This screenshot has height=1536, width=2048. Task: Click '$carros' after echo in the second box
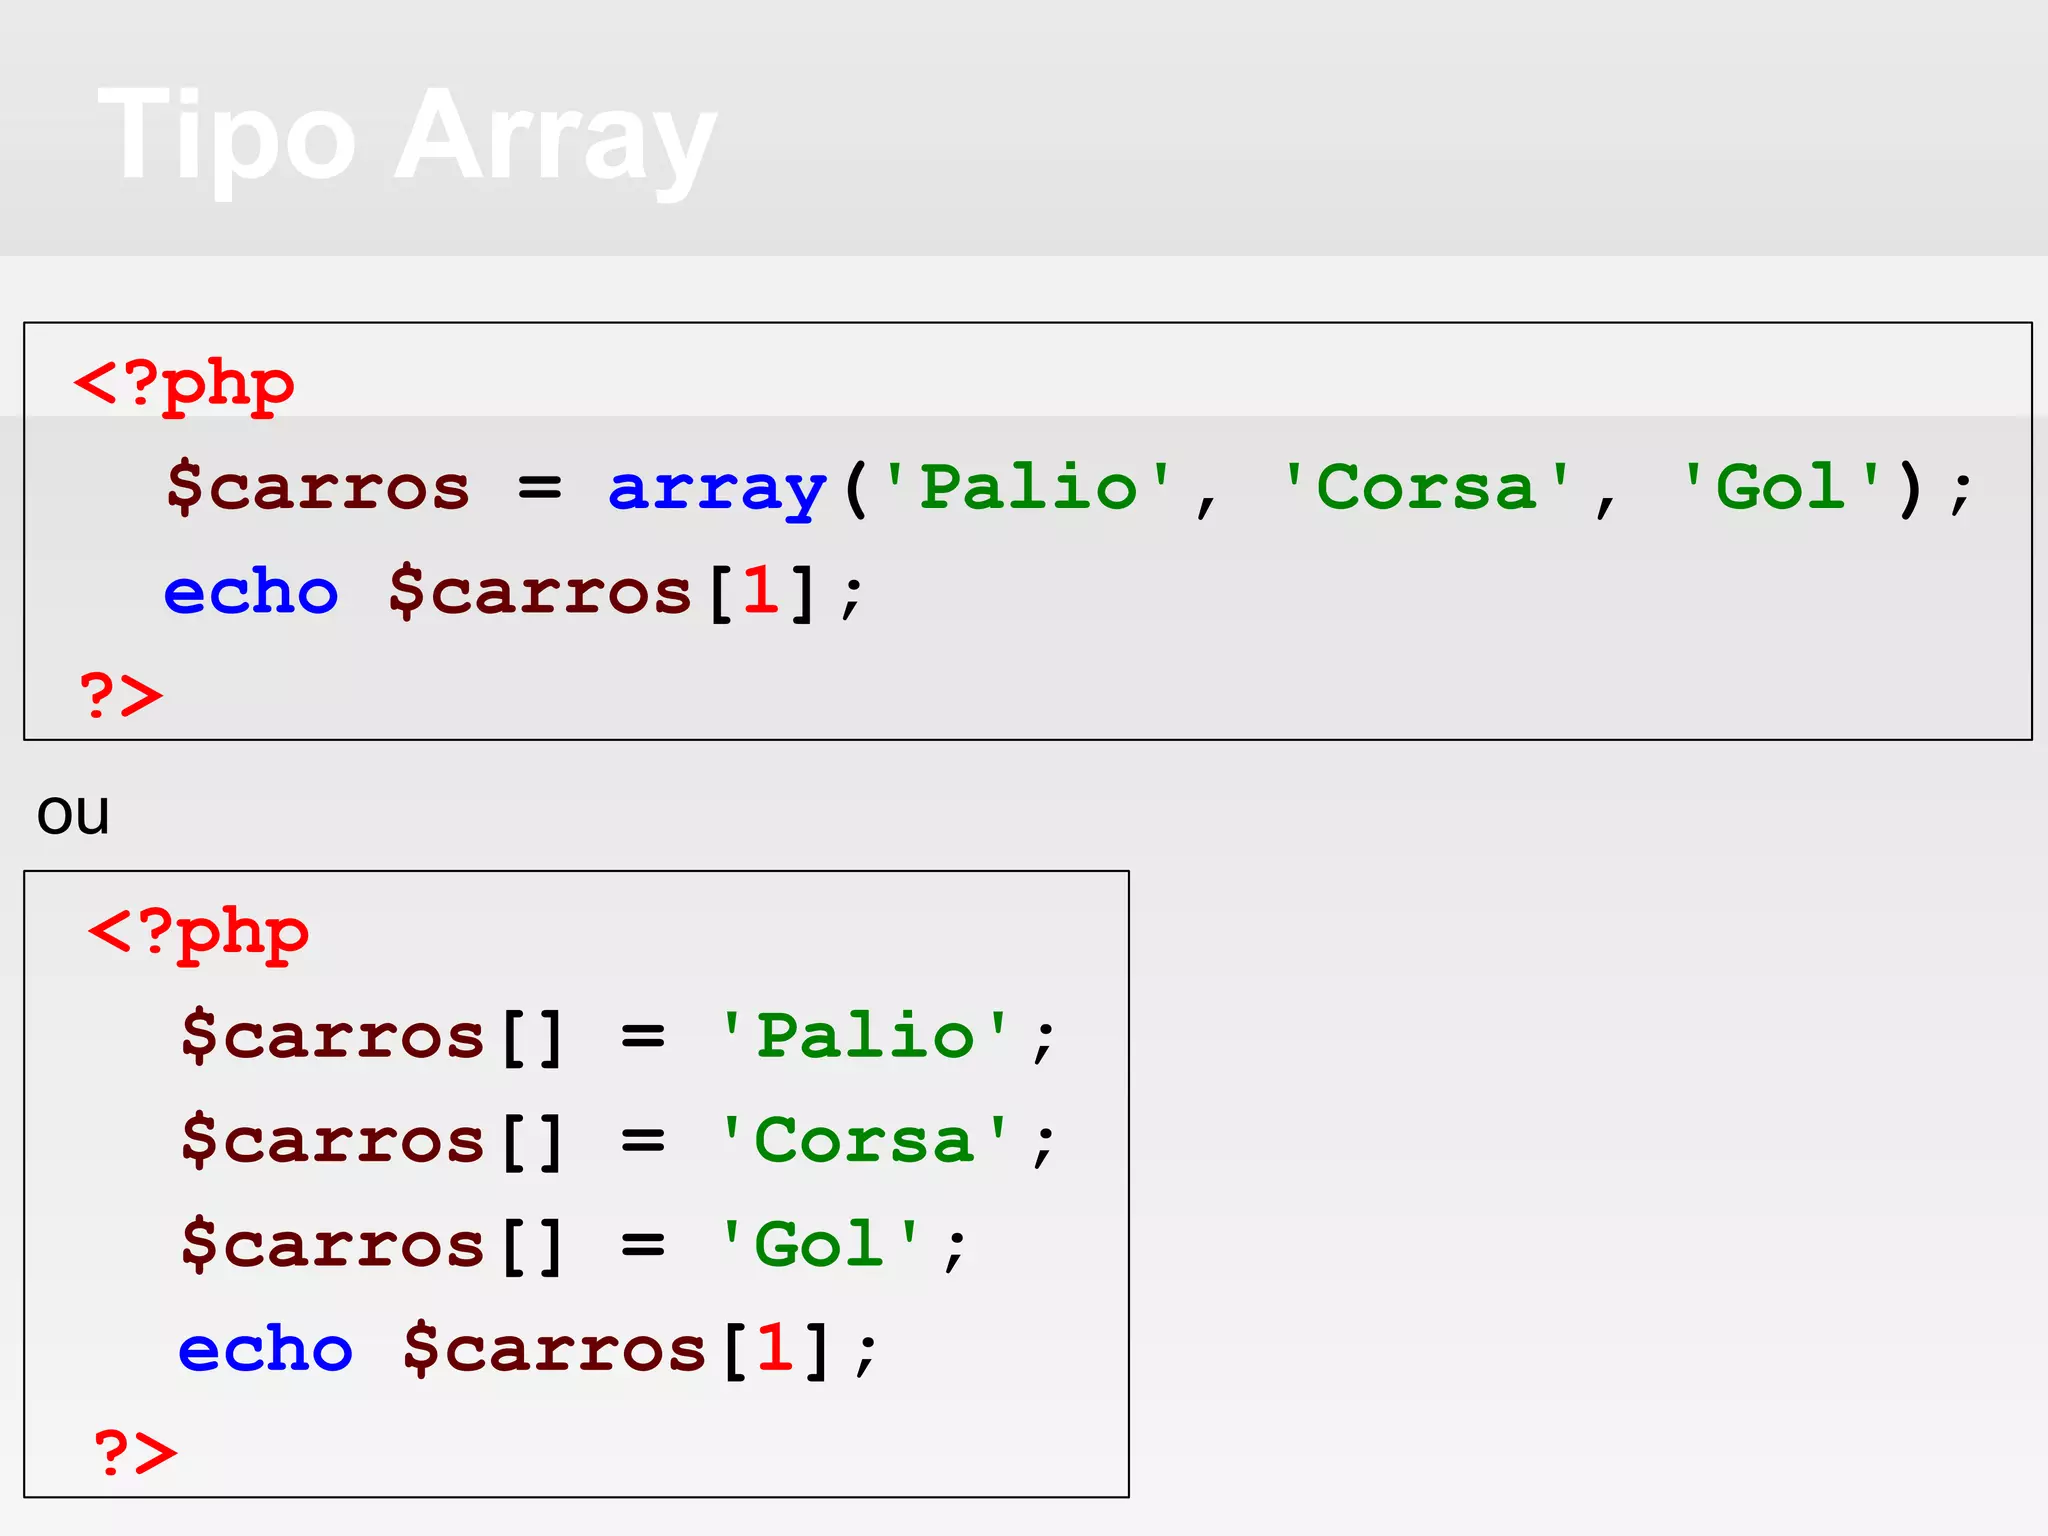(555, 1350)
